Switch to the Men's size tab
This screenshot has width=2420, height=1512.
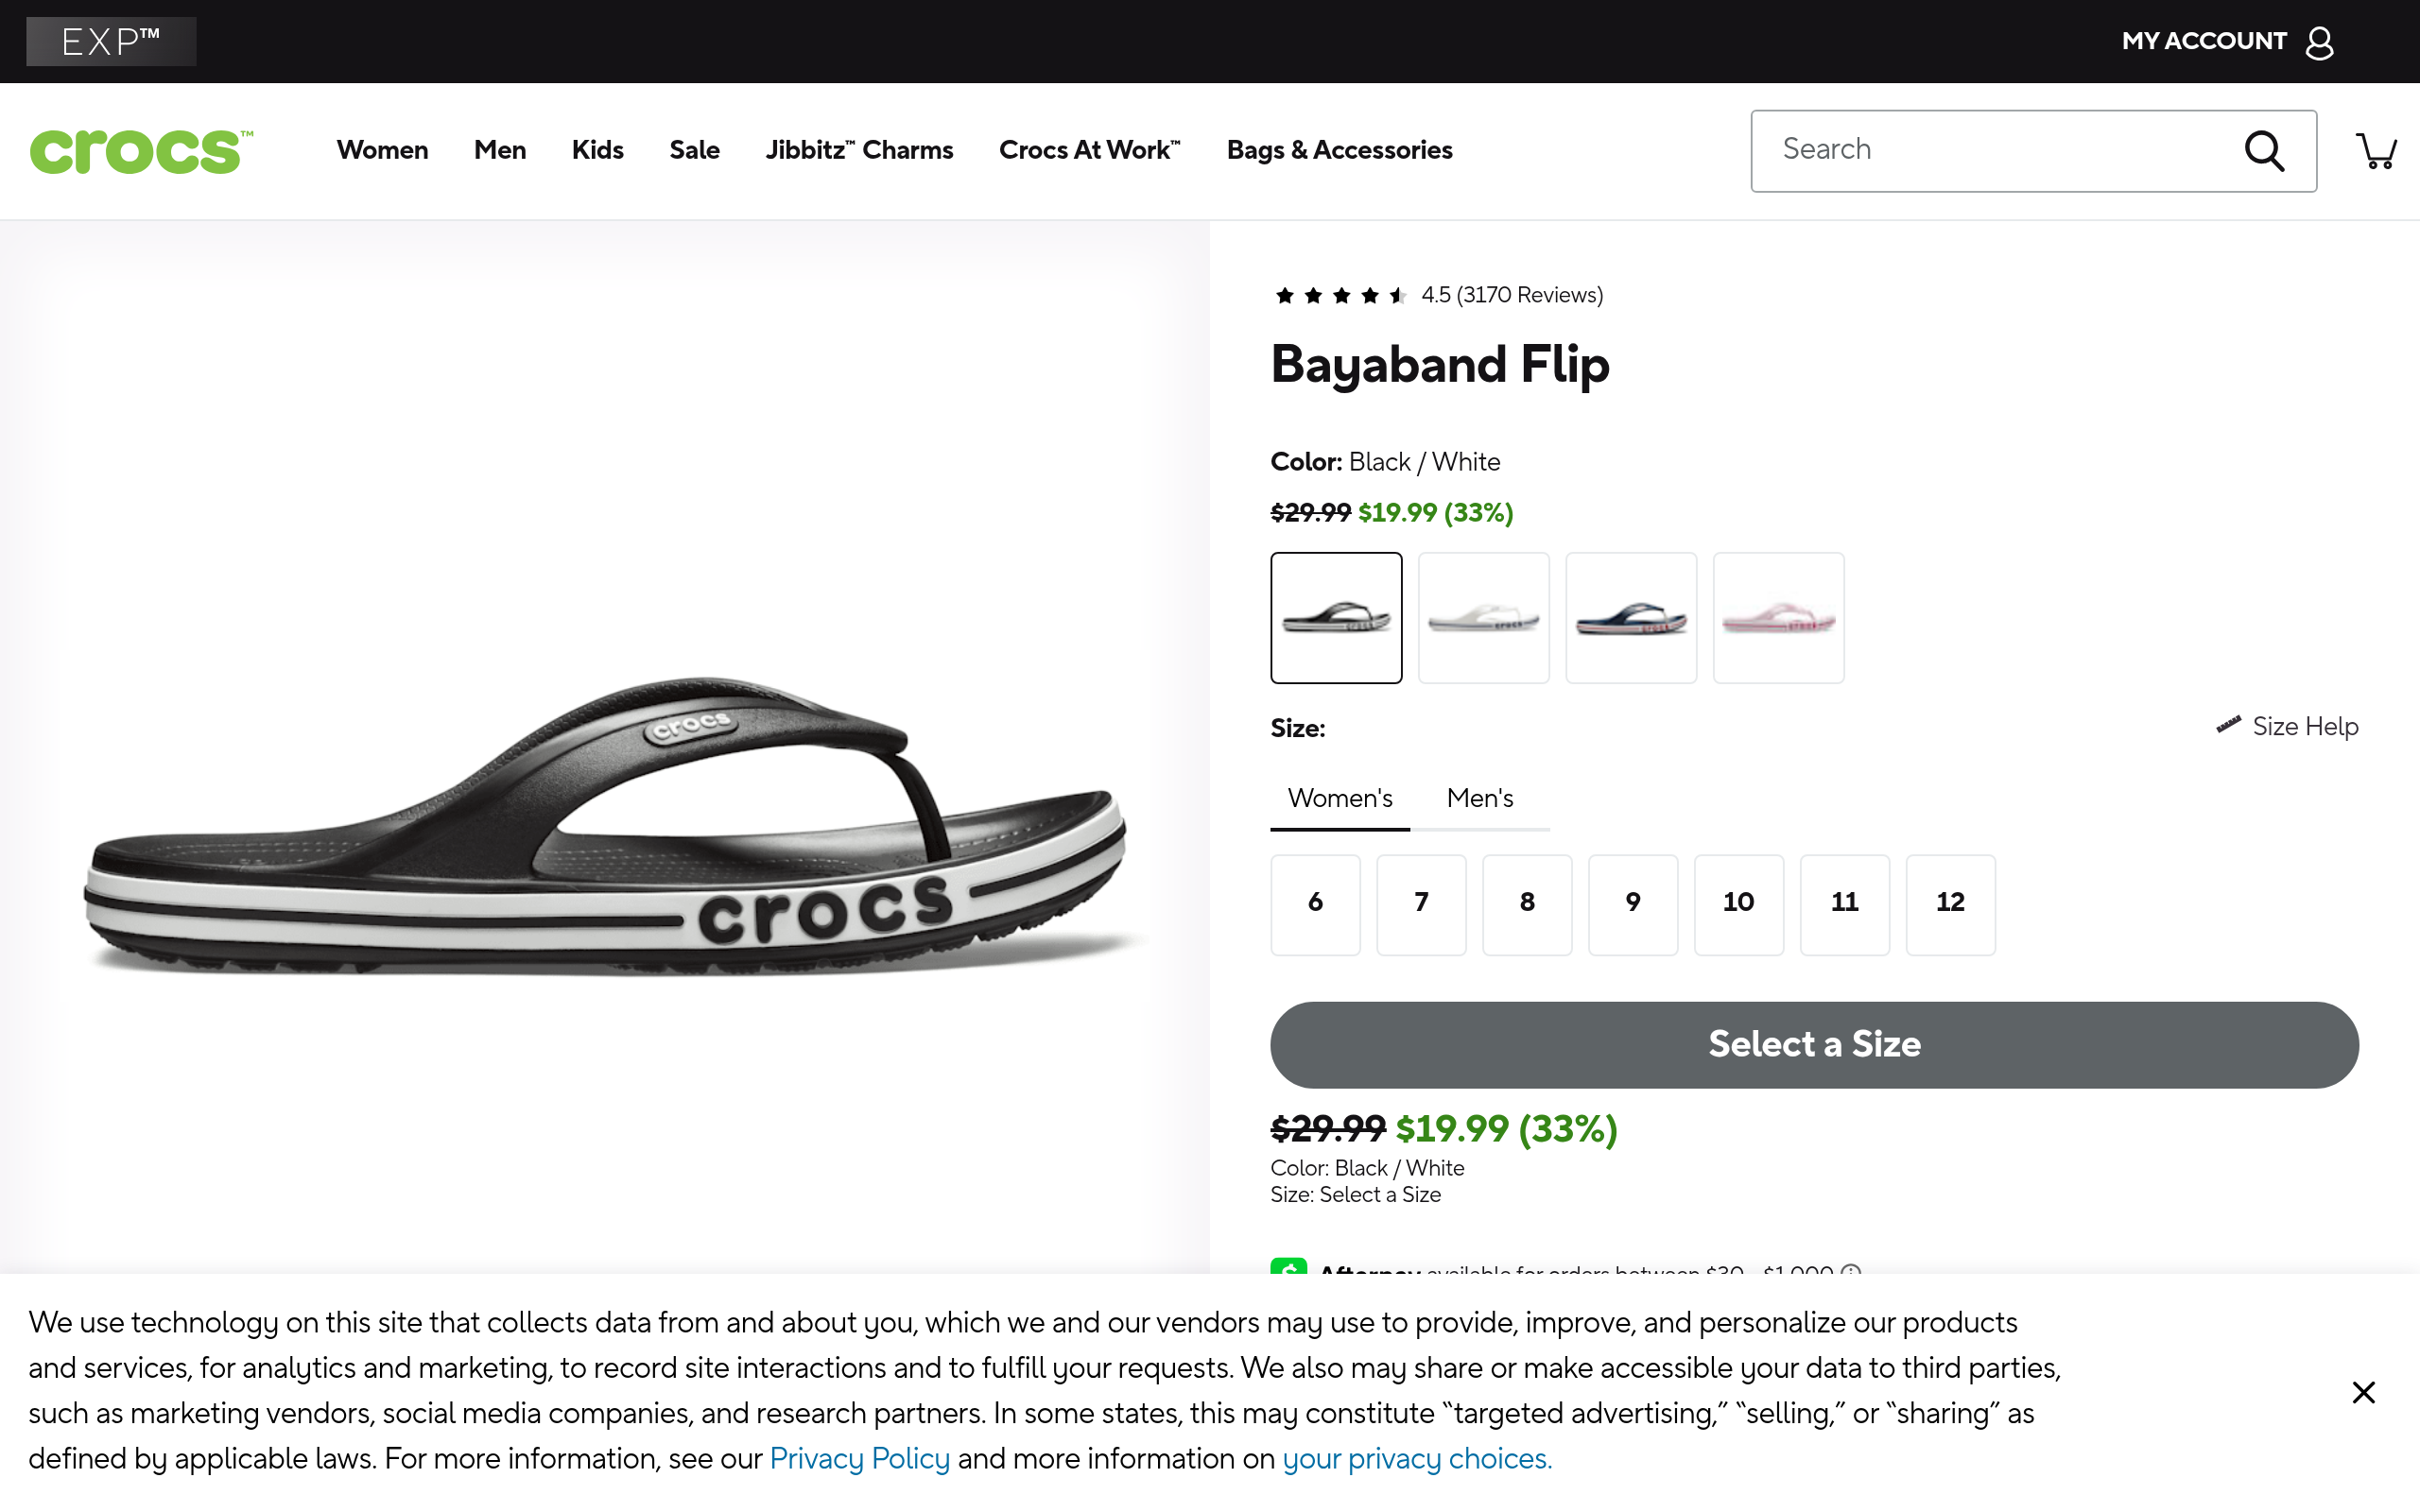click(x=1479, y=798)
